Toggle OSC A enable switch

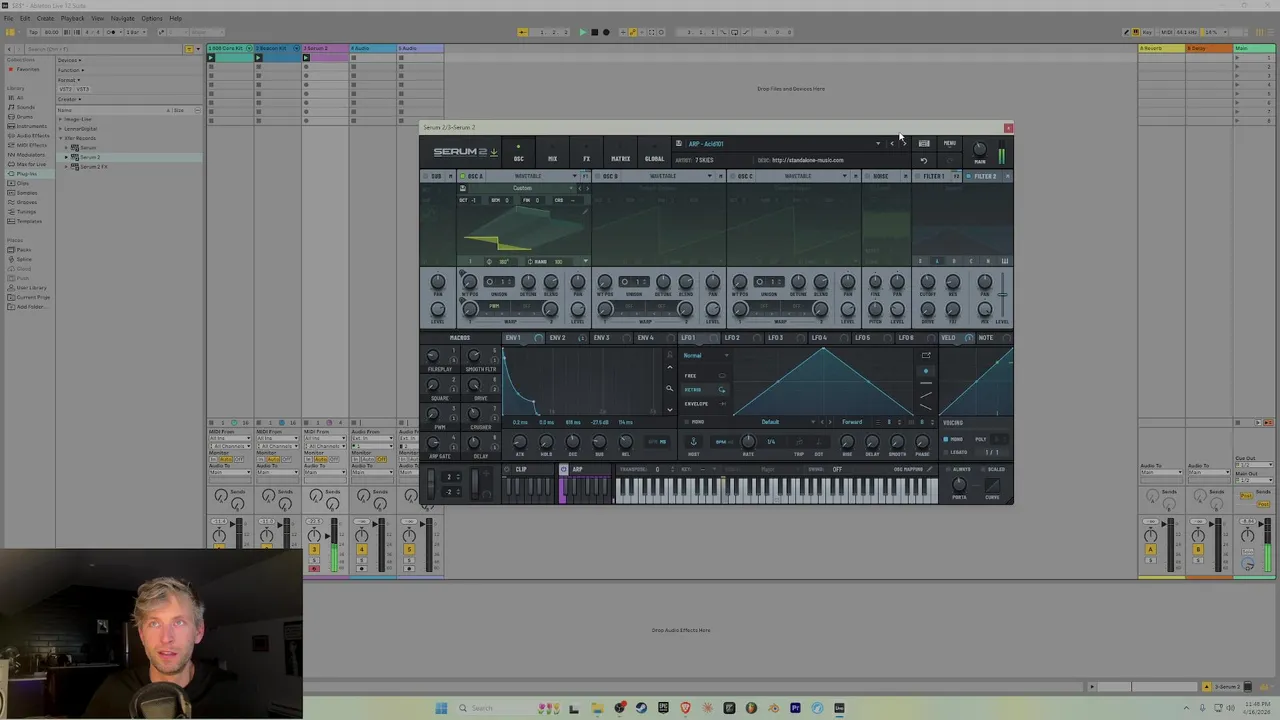[463, 176]
